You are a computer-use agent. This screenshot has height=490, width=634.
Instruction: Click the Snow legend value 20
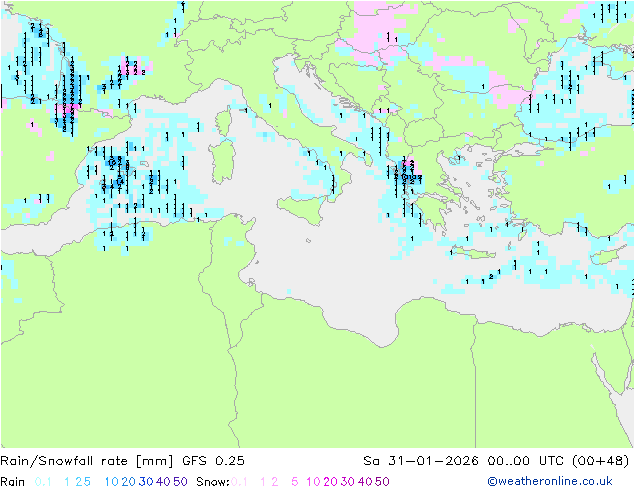[x=330, y=482]
